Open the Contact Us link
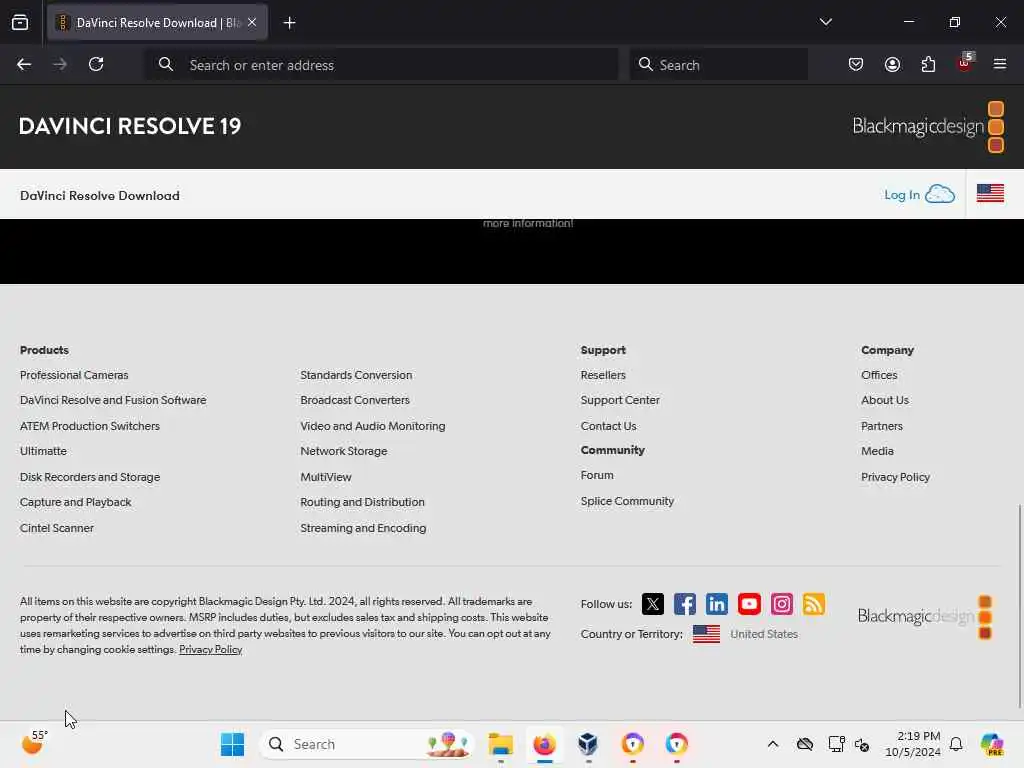The image size is (1024, 768). 608,426
